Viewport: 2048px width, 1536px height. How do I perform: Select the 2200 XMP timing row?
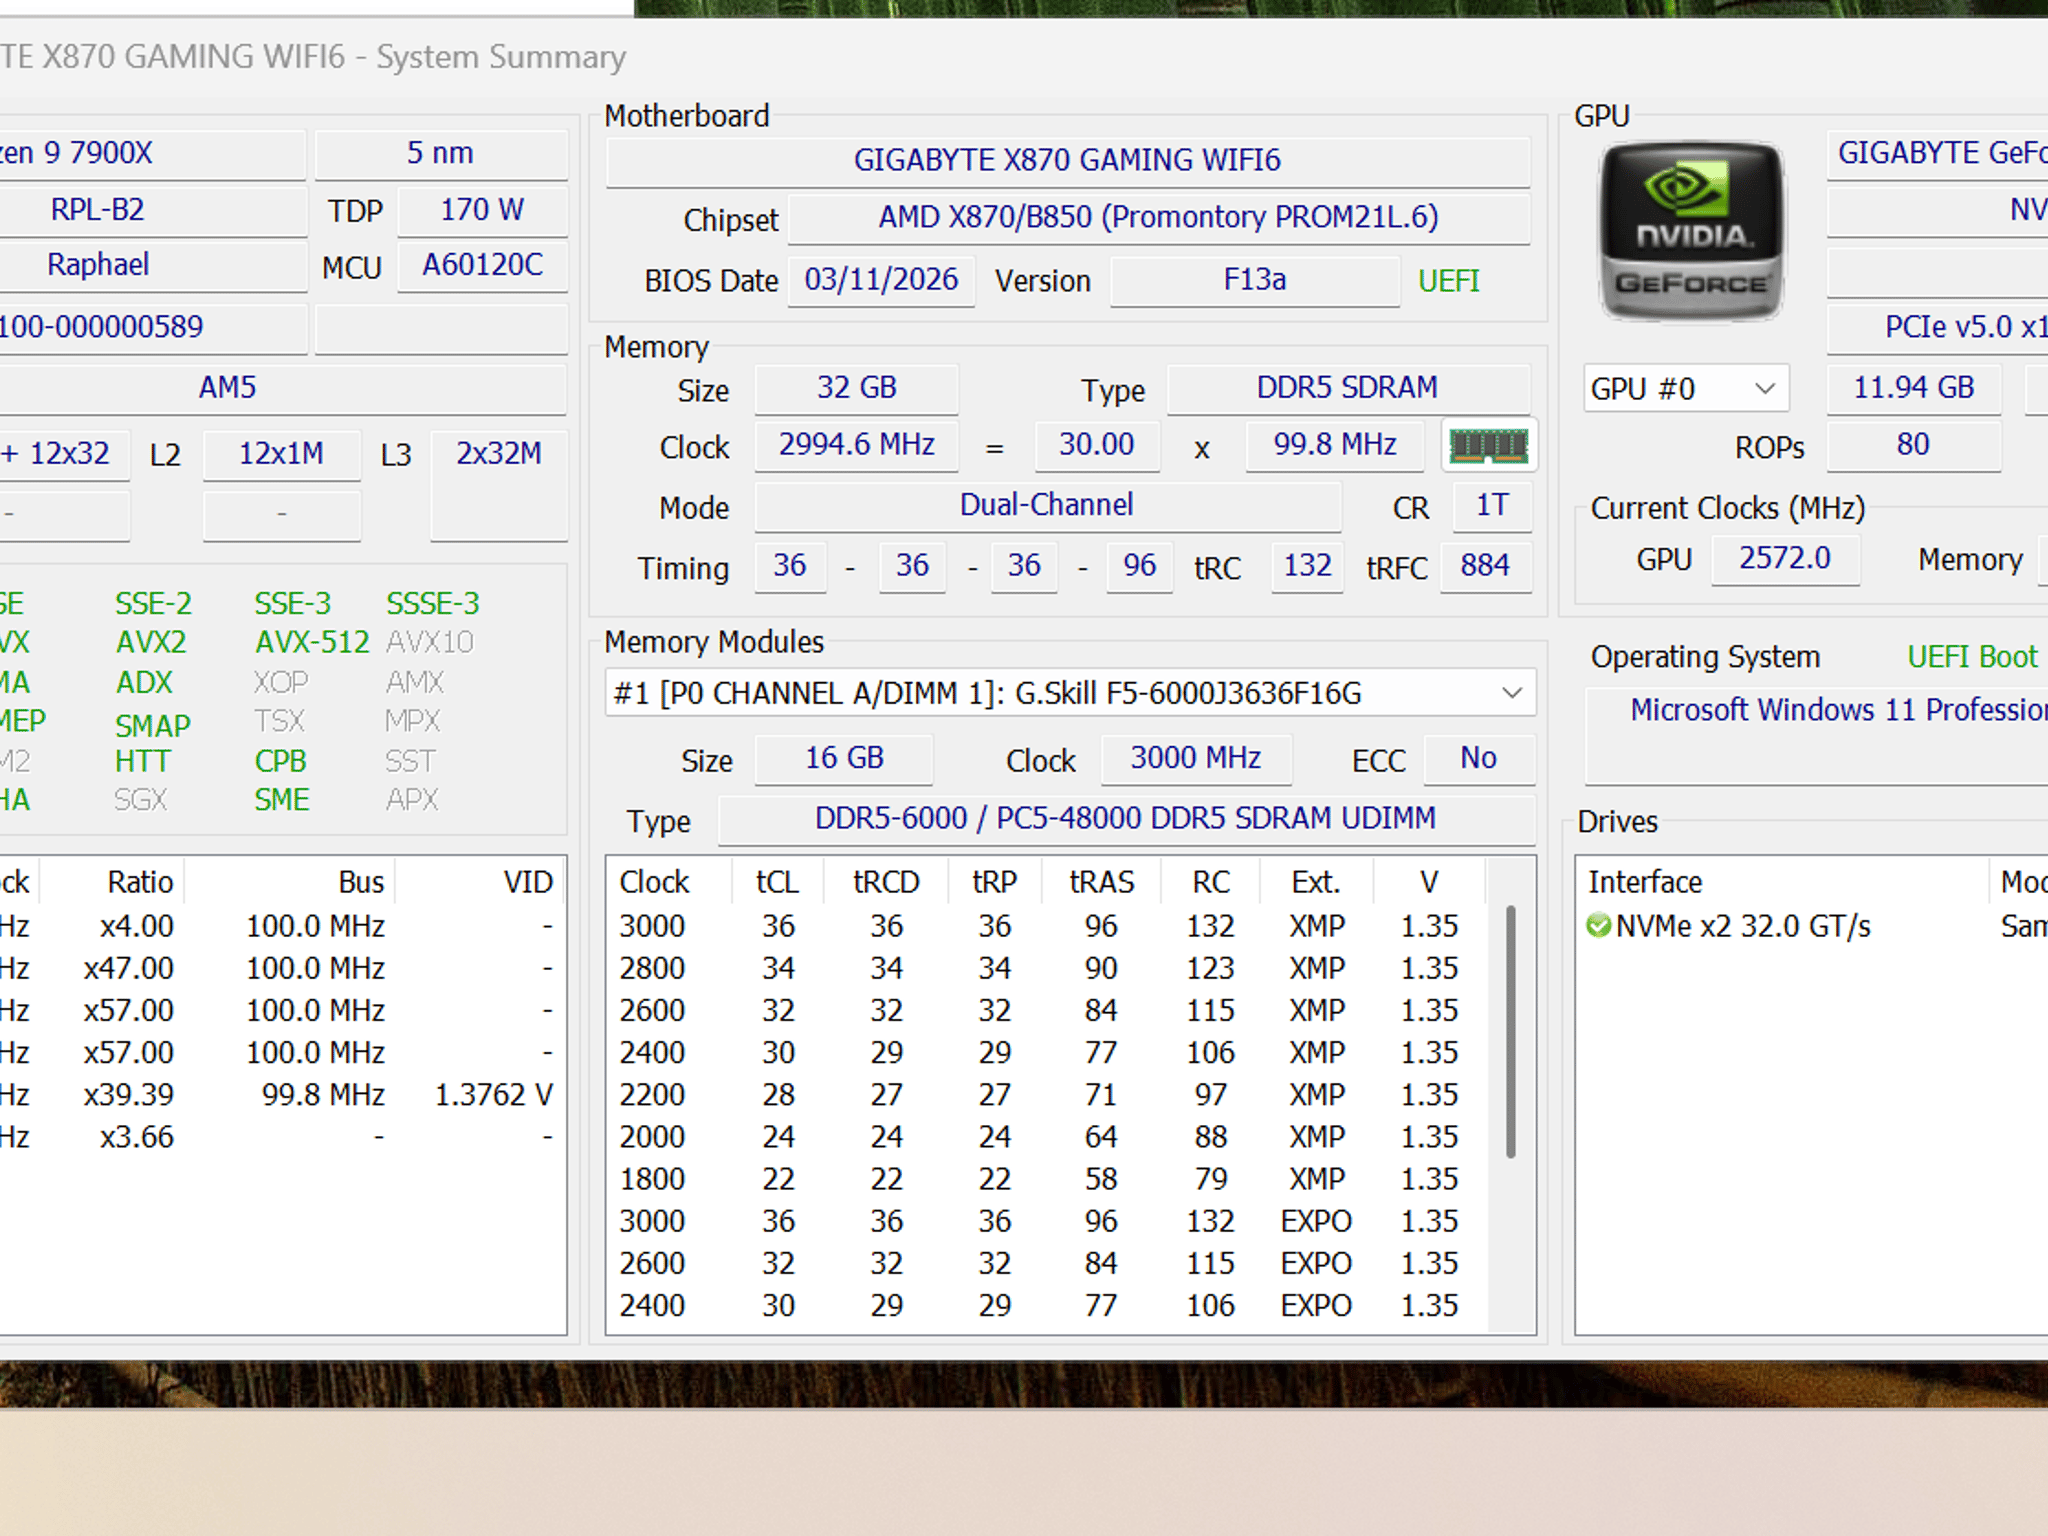tap(1047, 1095)
